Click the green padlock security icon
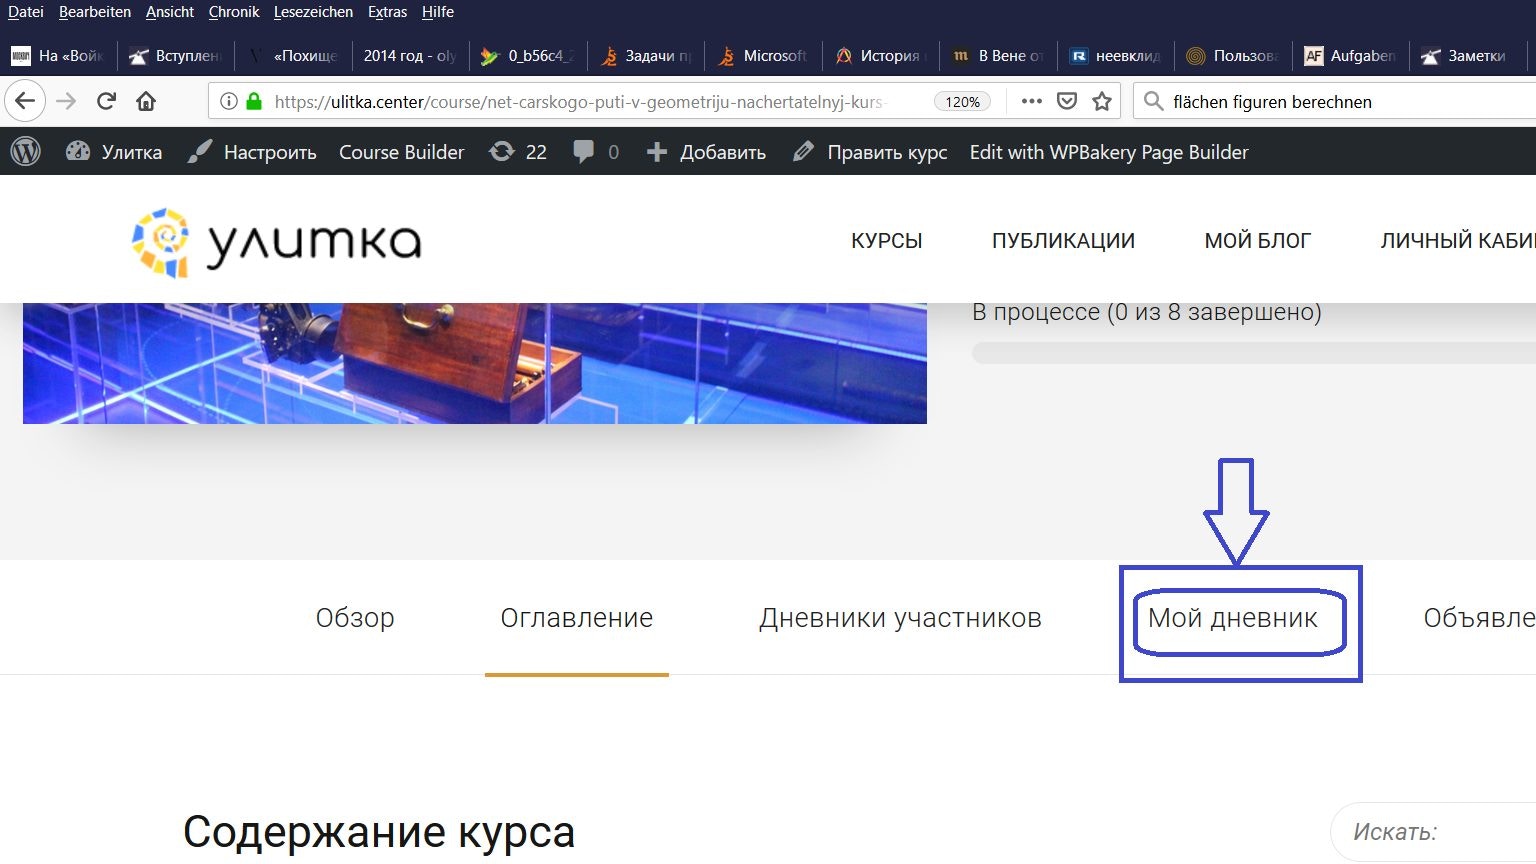The image size is (1536, 864). click(x=254, y=101)
